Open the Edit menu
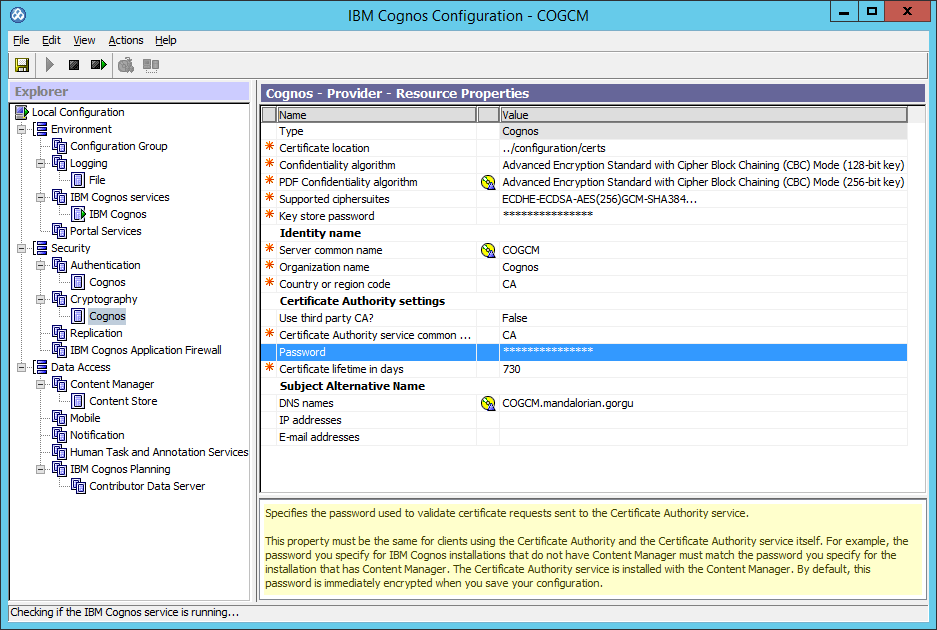This screenshot has height=630, width=937. click(x=51, y=40)
